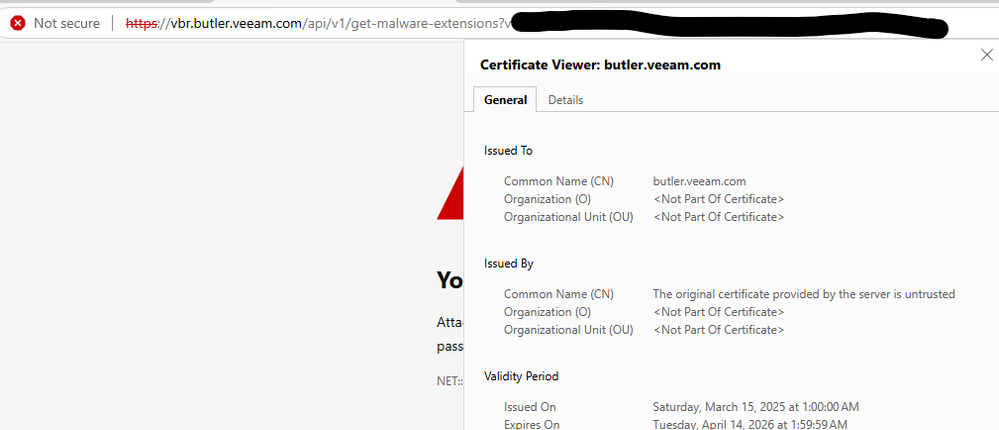The image size is (999, 430).
Task: Click Organization (O) label under Issued By
Action: pyautogui.click(x=547, y=312)
